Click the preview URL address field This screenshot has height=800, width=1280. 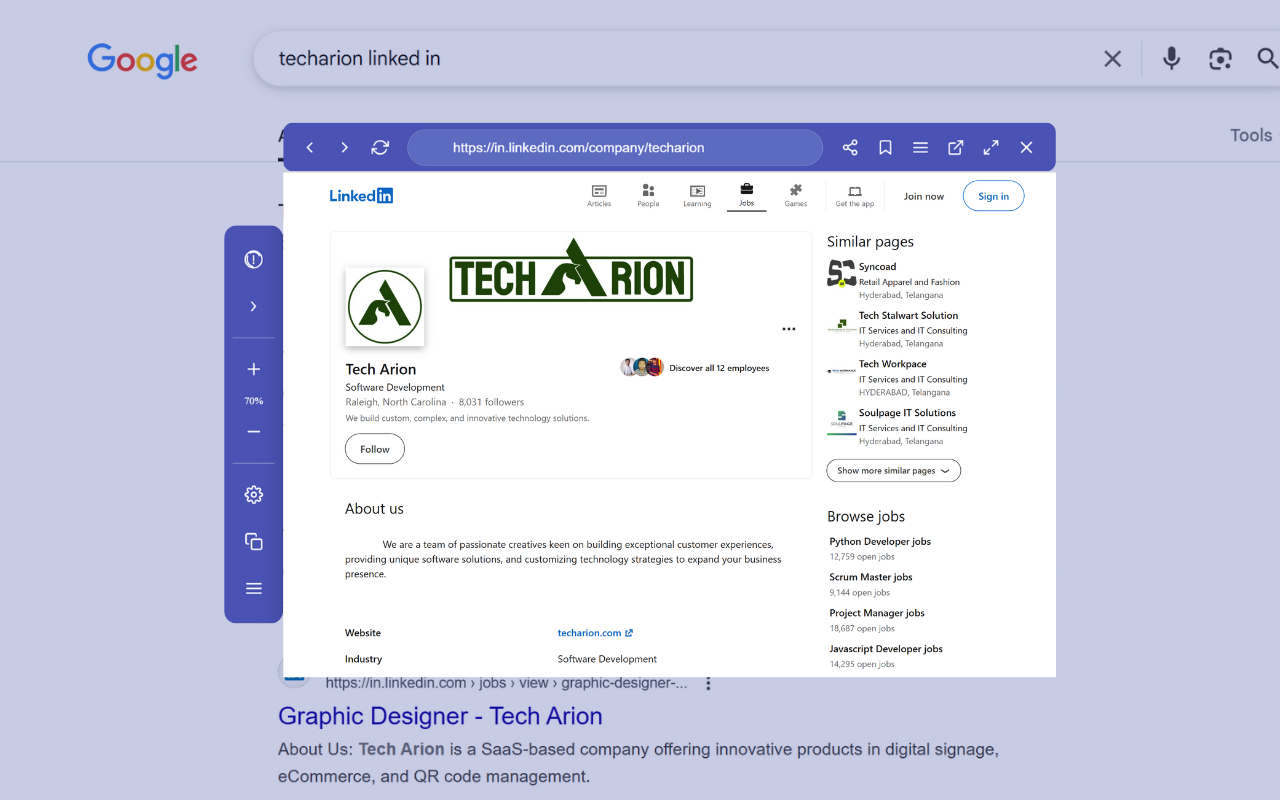coord(615,148)
